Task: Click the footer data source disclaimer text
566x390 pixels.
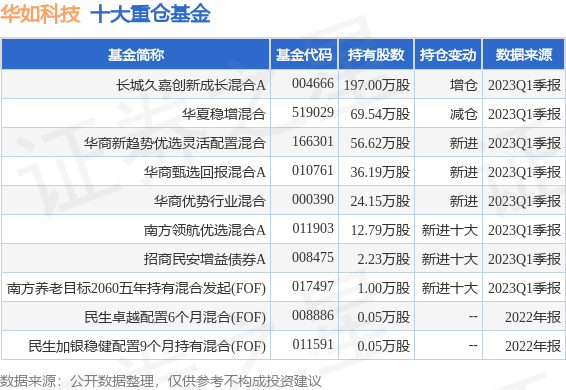Action: (x=160, y=381)
